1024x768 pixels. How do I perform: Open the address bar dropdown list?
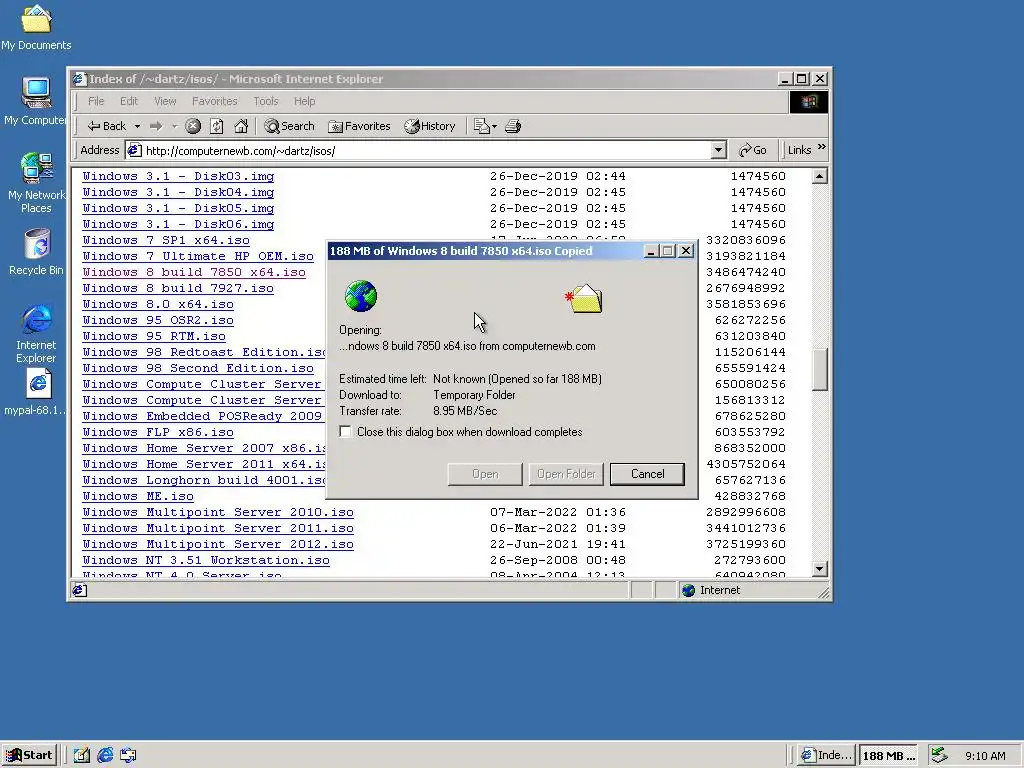tap(718, 150)
